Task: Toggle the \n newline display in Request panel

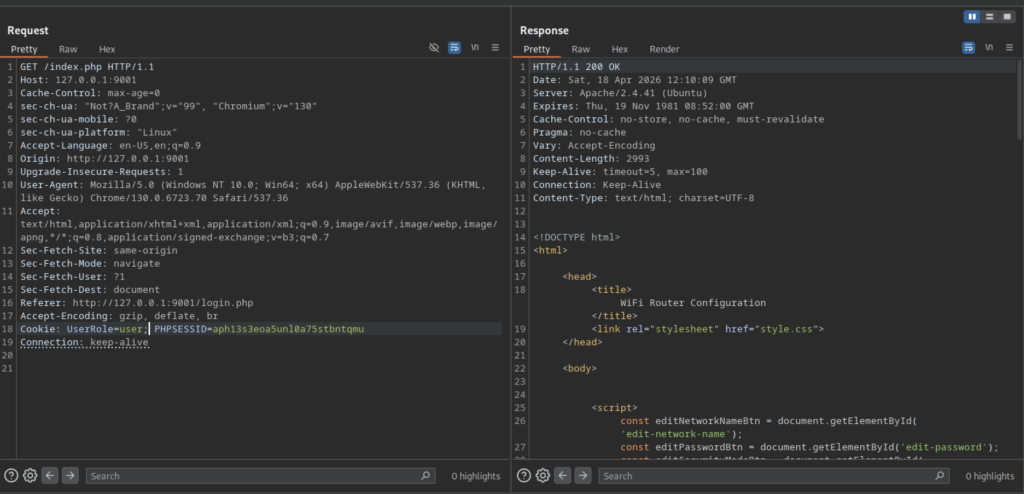Action: (474, 48)
